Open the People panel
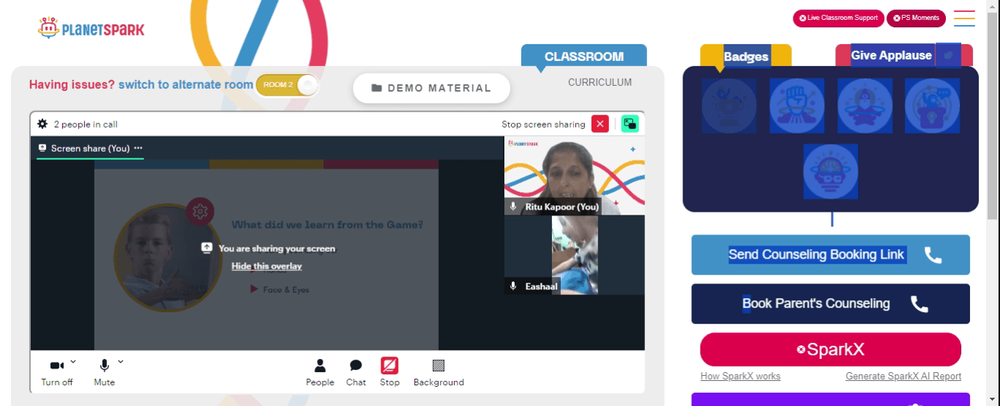Viewport: 1000px width, 406px height. pos(320,372)
